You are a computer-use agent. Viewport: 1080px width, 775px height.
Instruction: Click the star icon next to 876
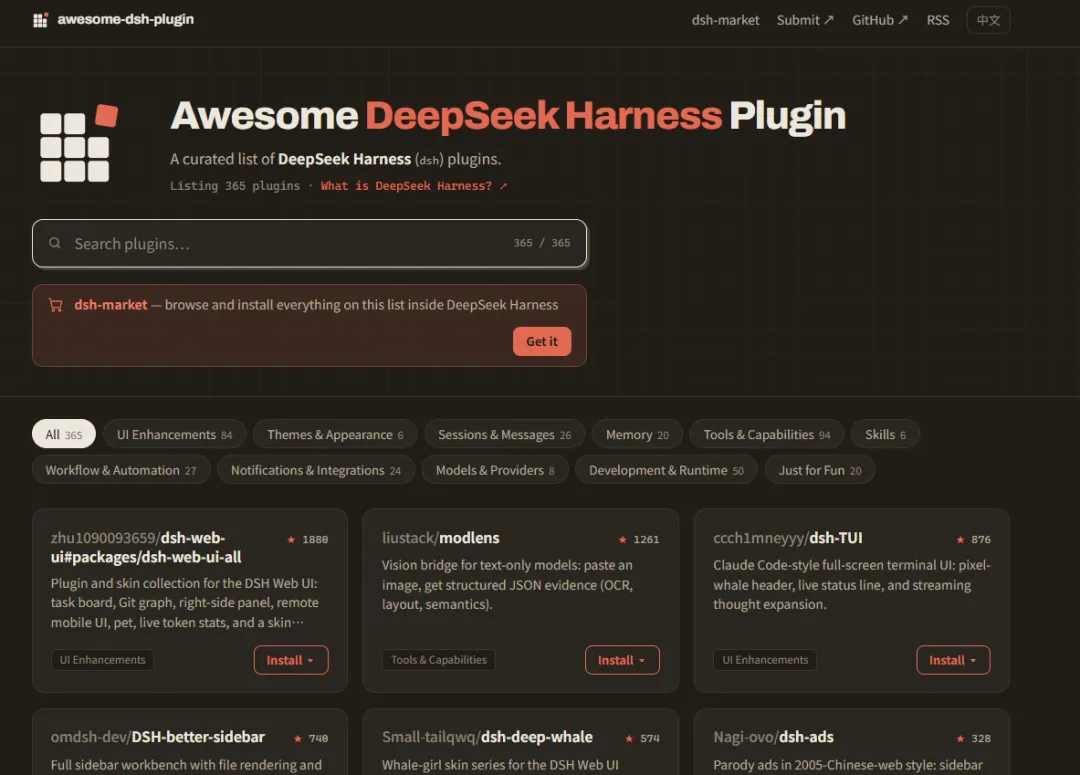point(960,539)
